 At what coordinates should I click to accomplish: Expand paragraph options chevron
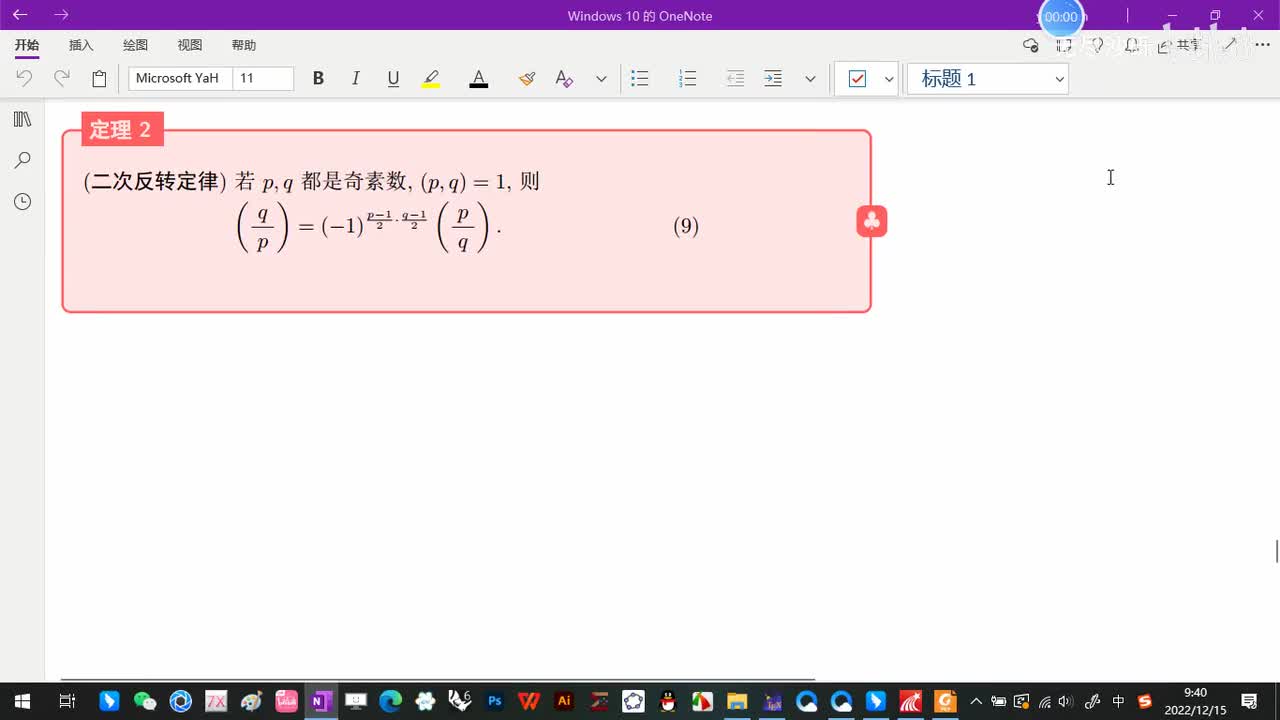810,79
